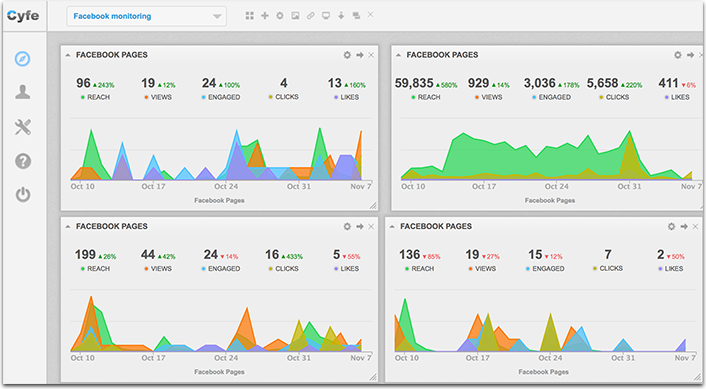The width and height of the screenshot is (706, 389).
Task: Open the compass dashboards icon in sidebar
Action: click(23, 59)
